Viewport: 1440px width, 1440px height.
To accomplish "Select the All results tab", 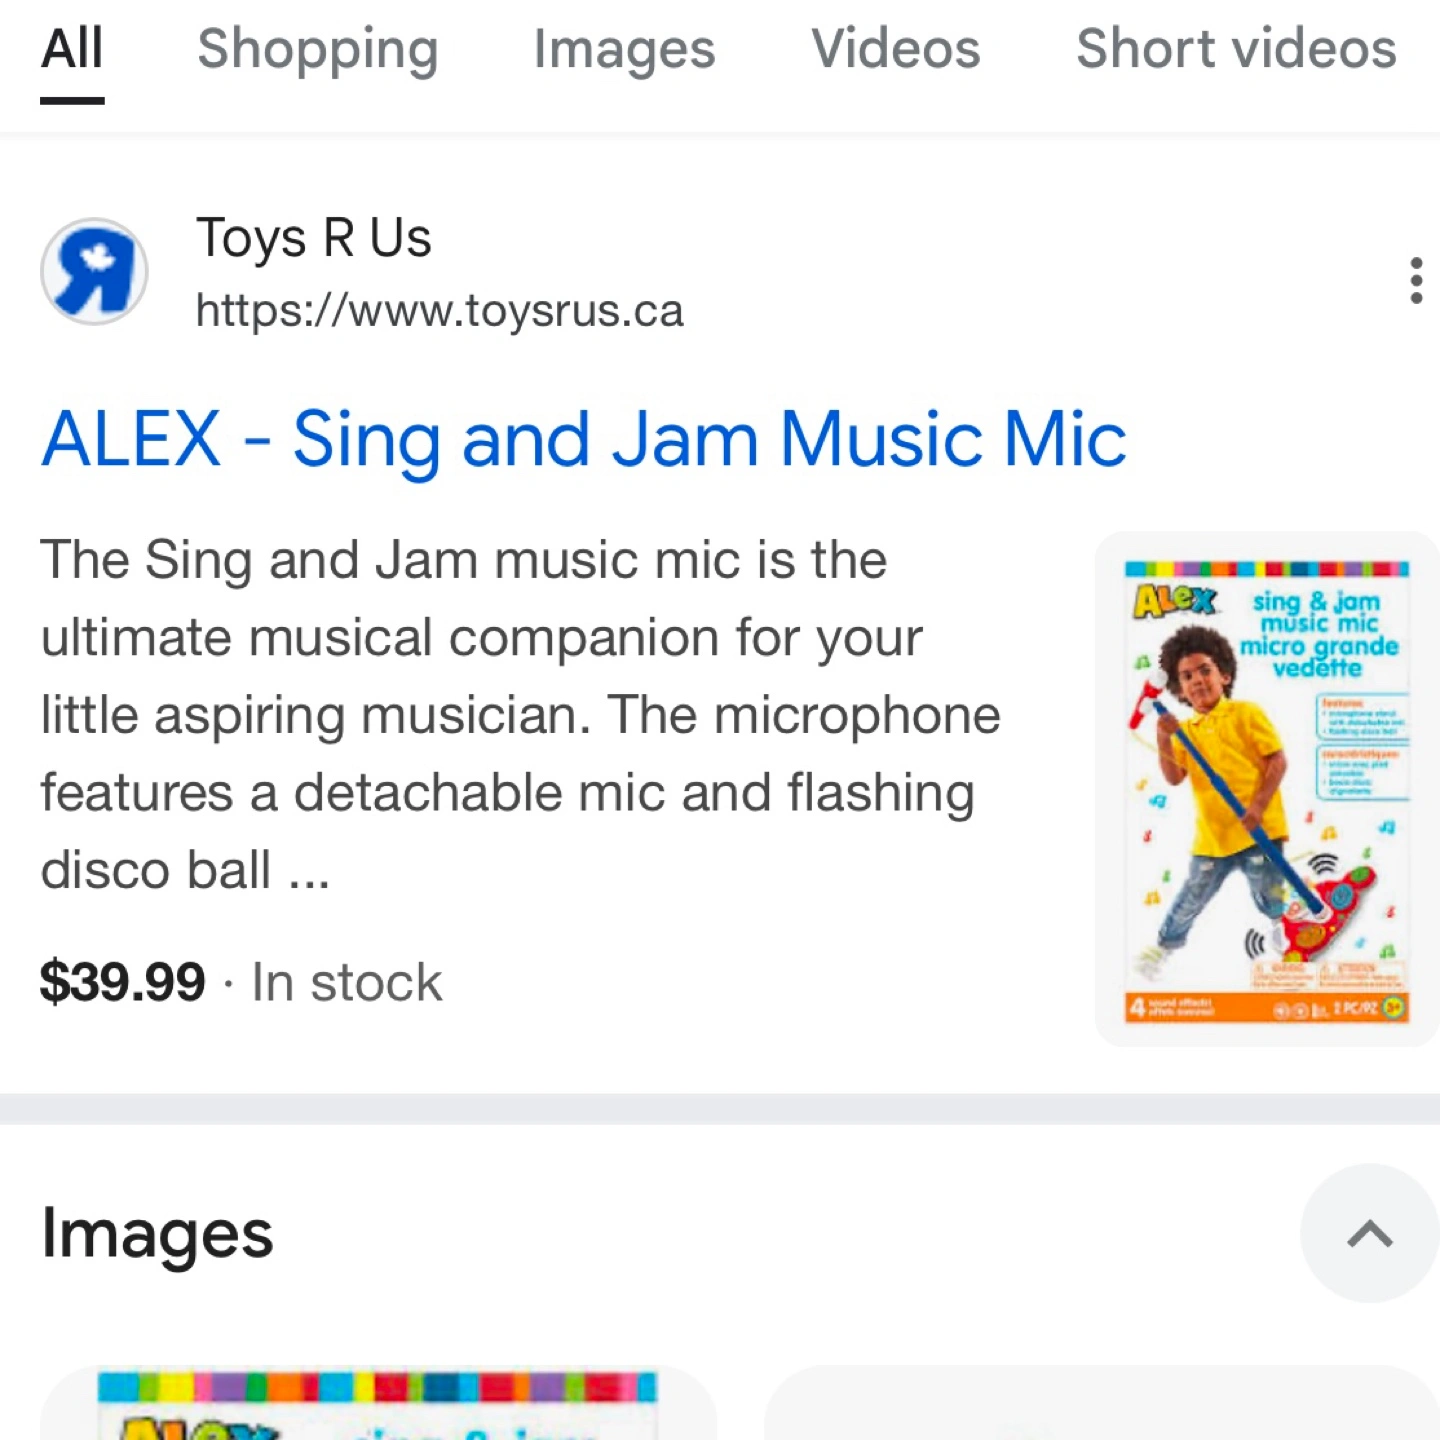I will click(x=72, y=49).
